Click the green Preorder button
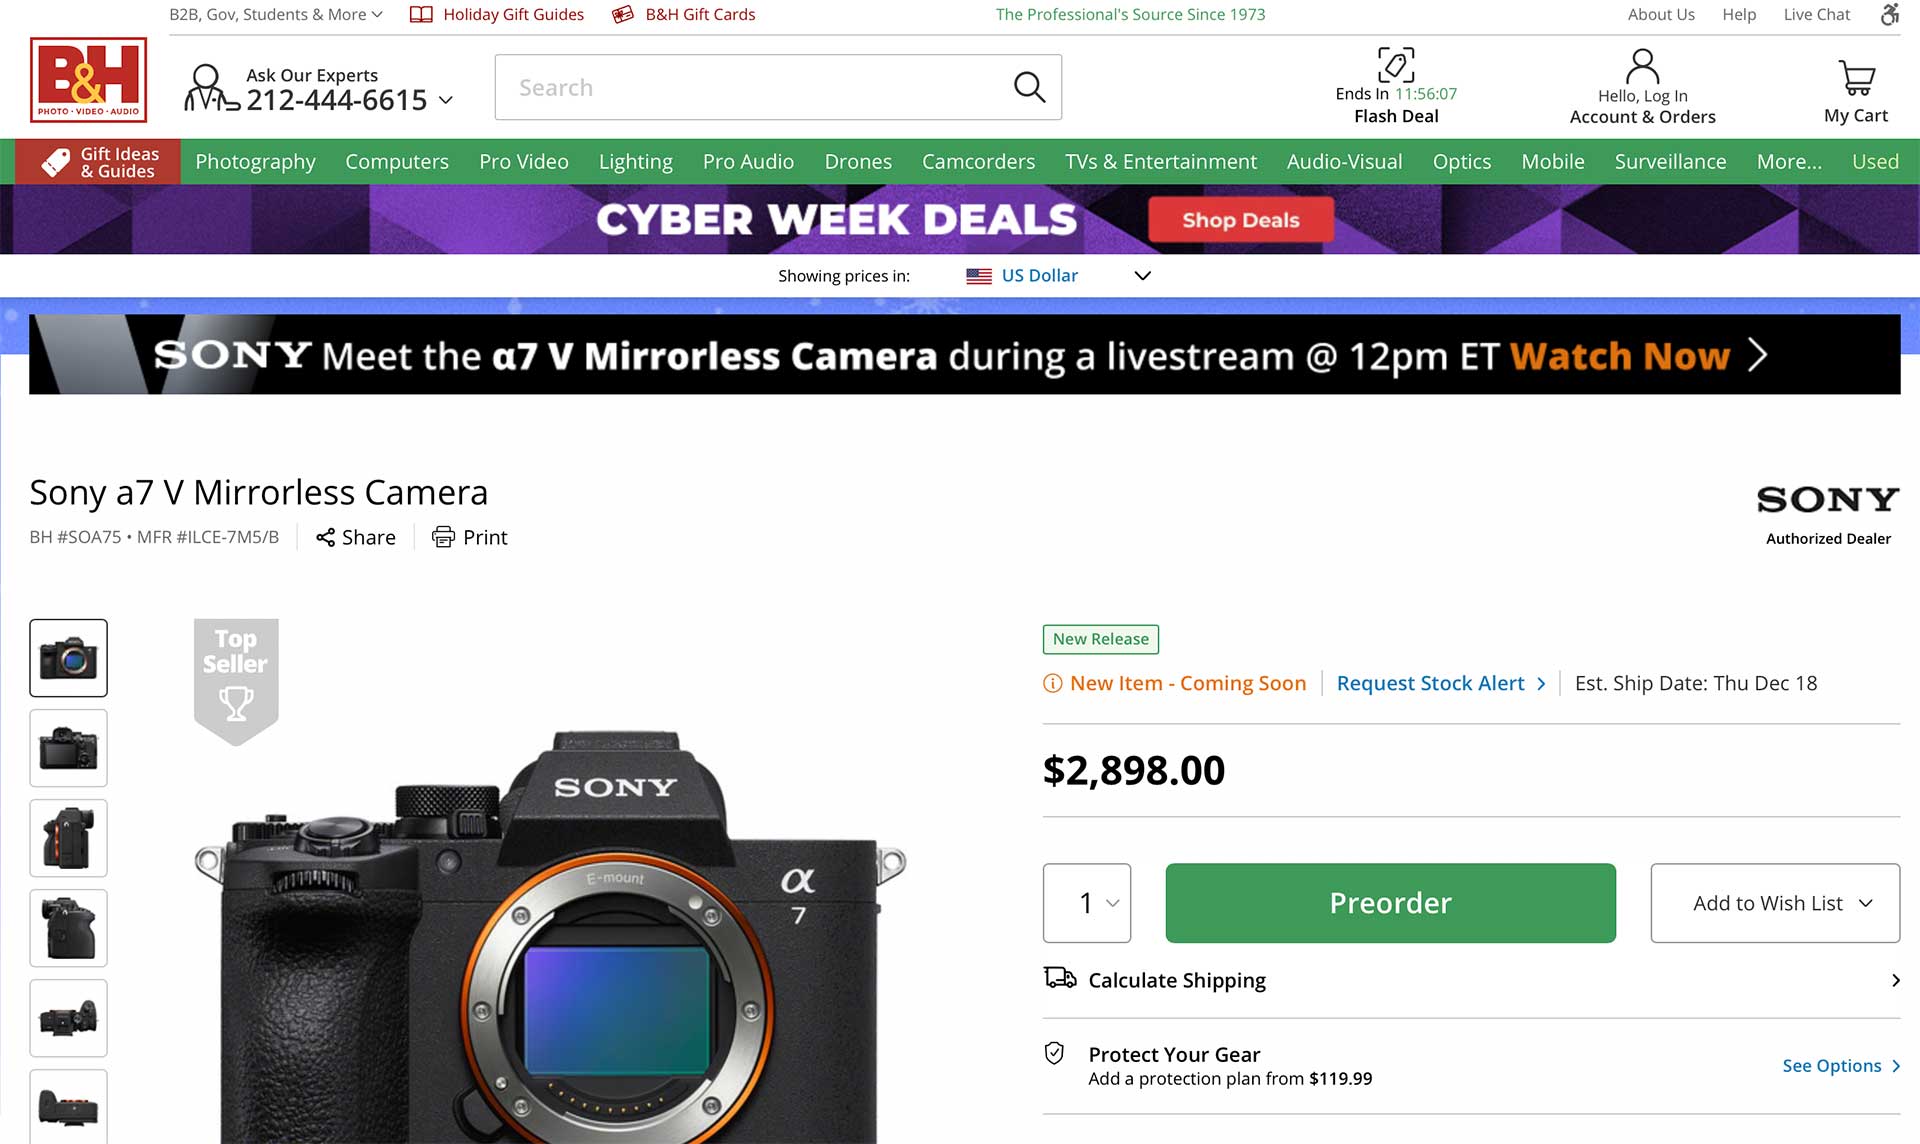Image resolution: width=1920 pixels, height=1144 pixels. coord(1390,903)
